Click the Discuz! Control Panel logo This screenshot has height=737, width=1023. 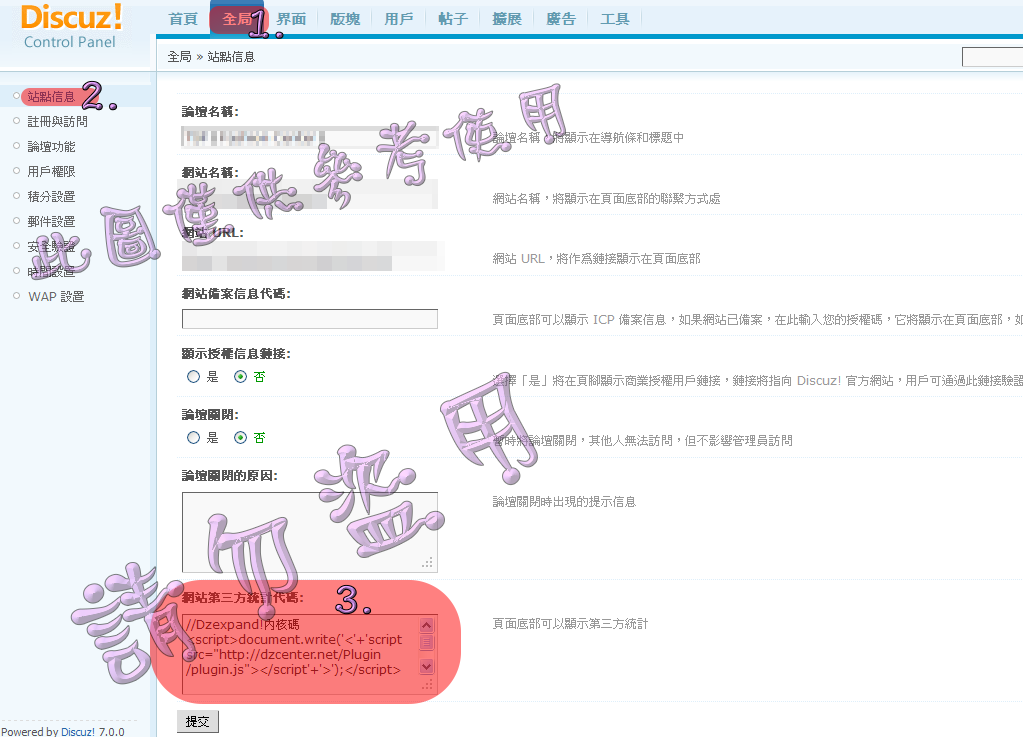click(70, 27)
